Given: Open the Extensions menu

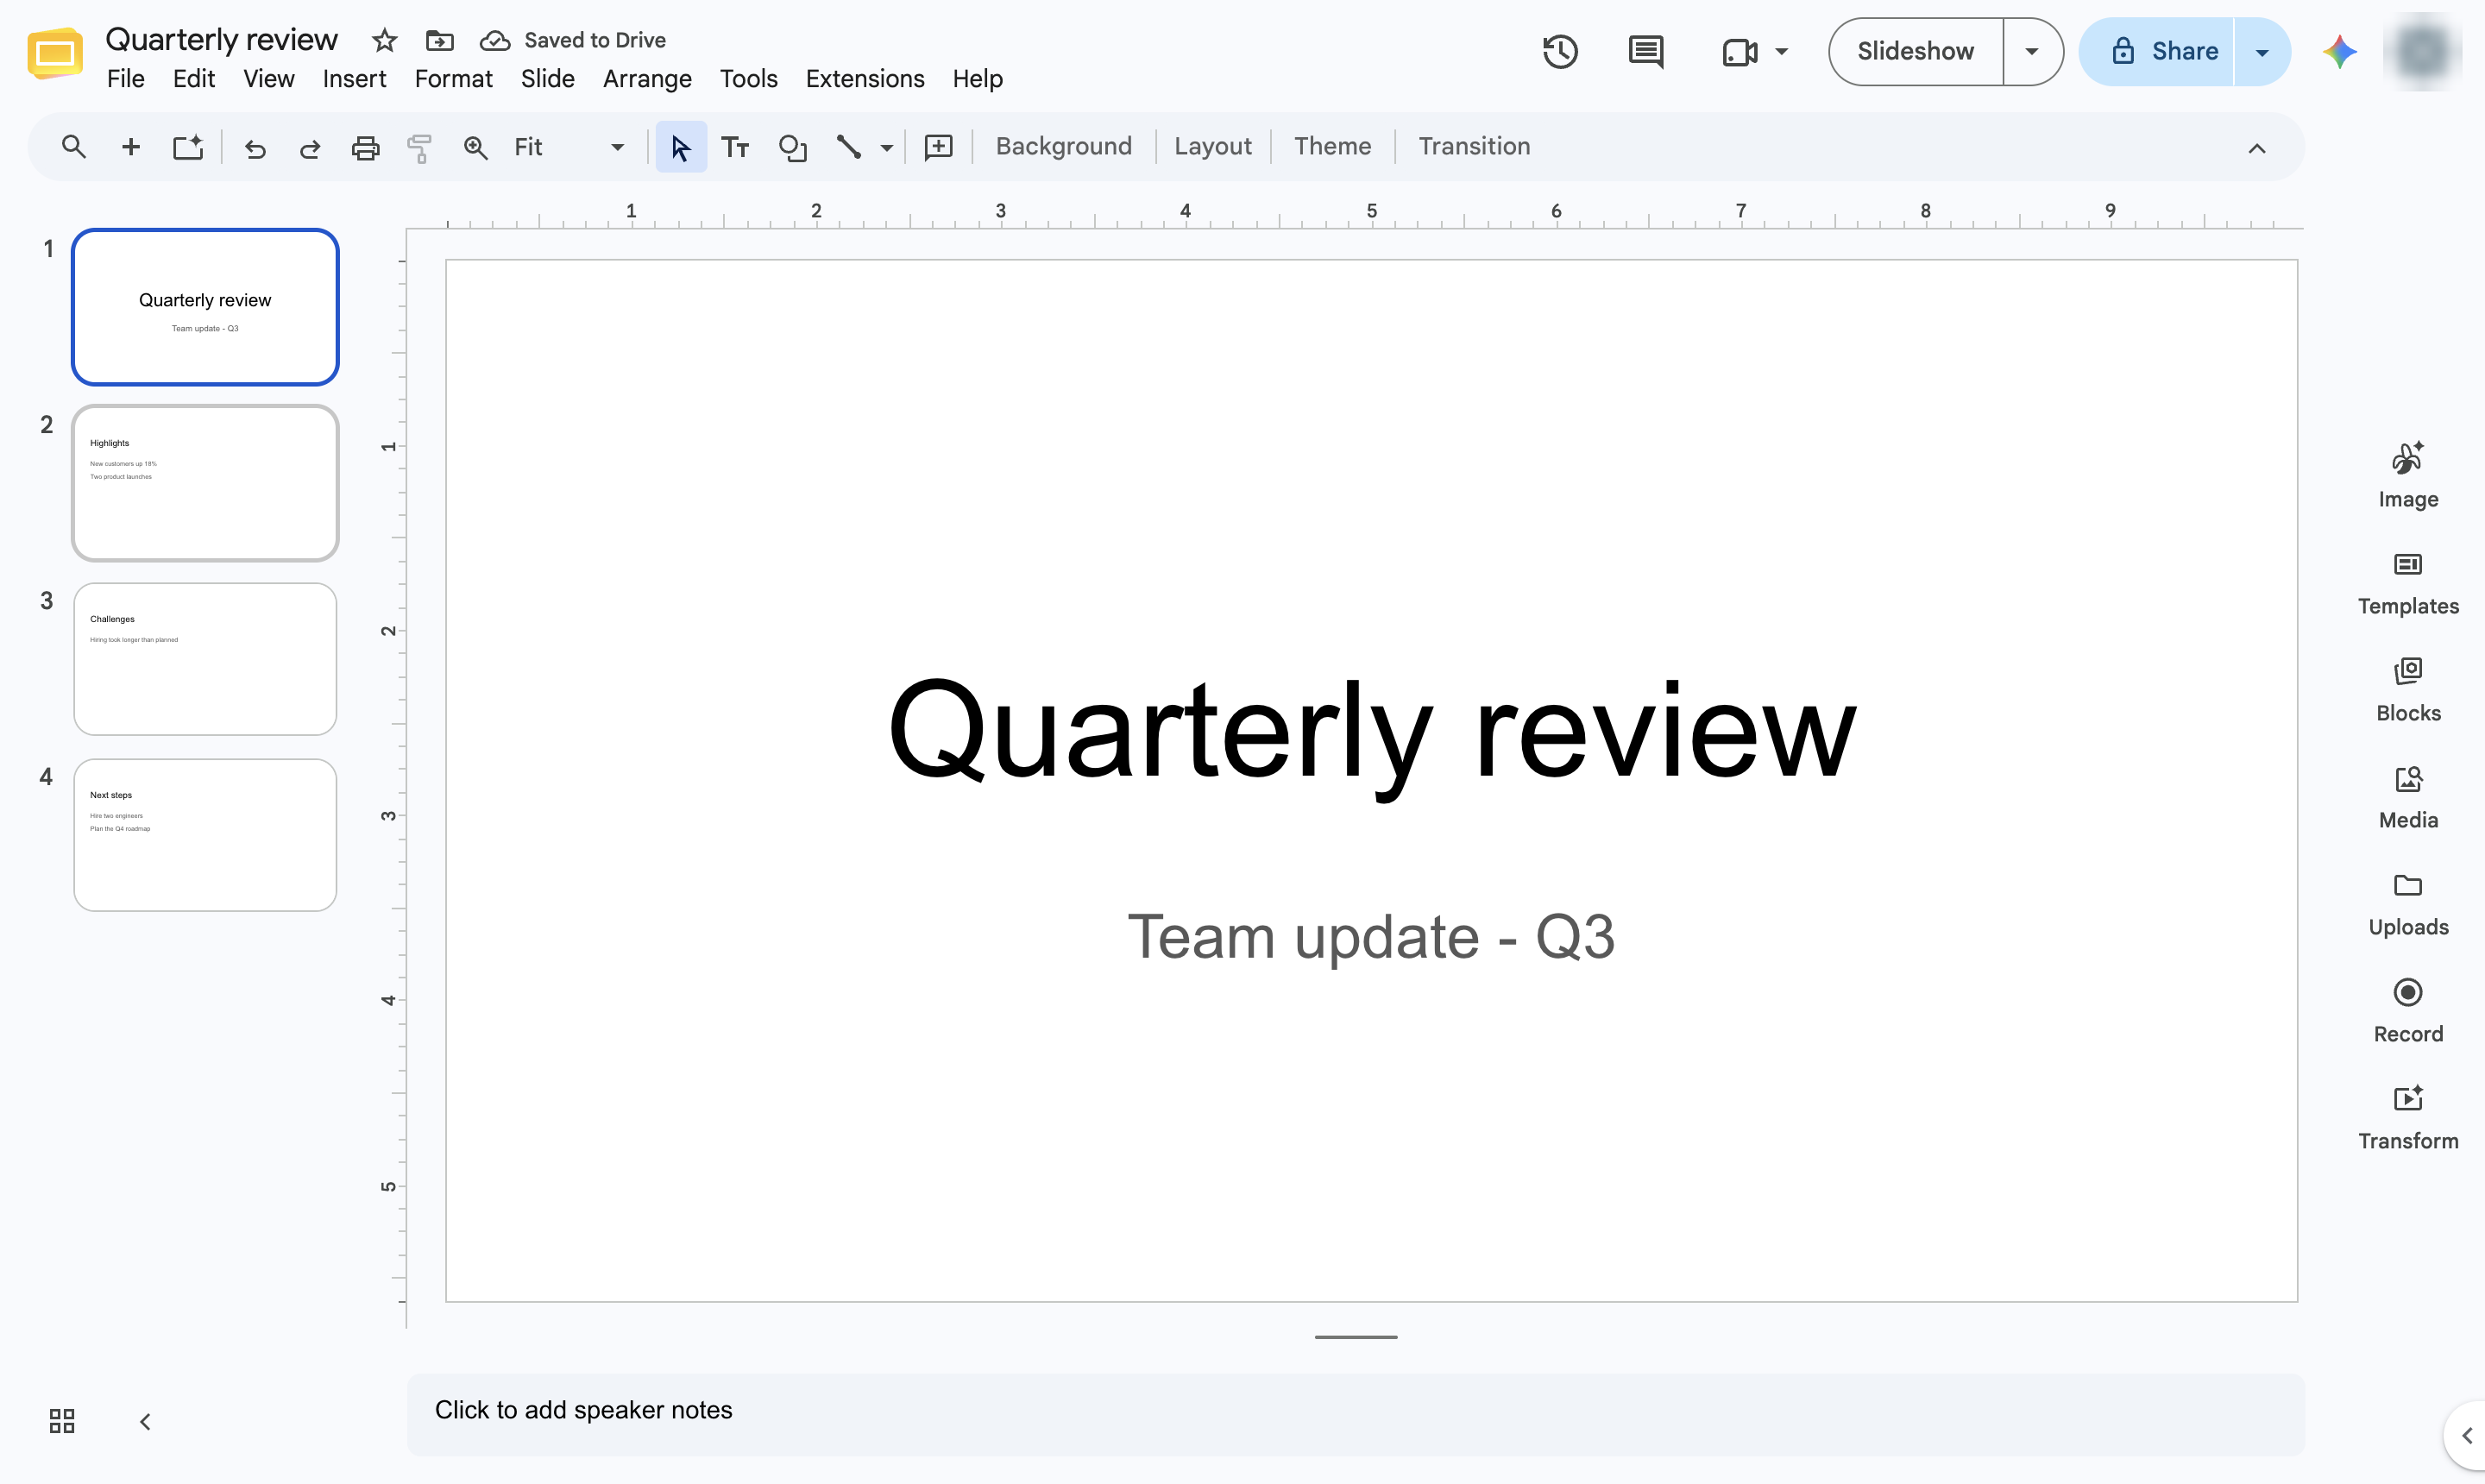Looking at the screenshot, I should point(865,78).
